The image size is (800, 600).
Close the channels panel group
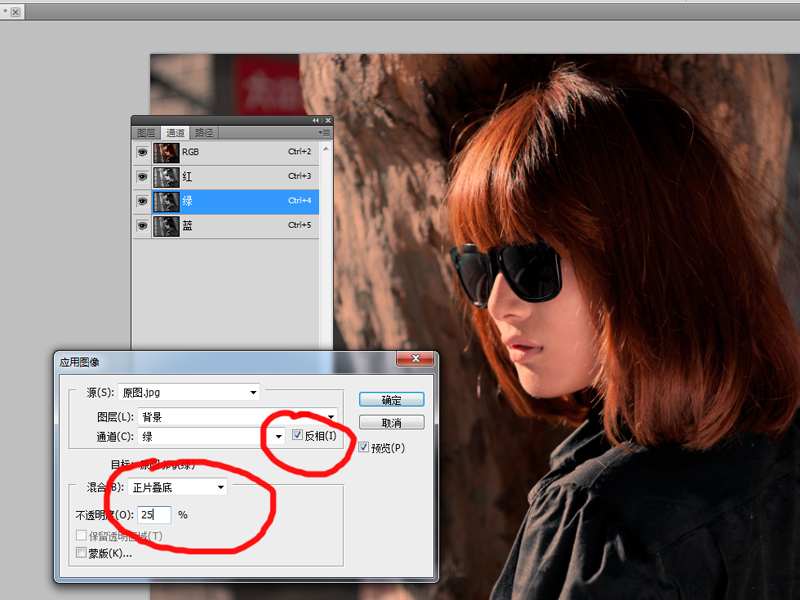[327, 121]
